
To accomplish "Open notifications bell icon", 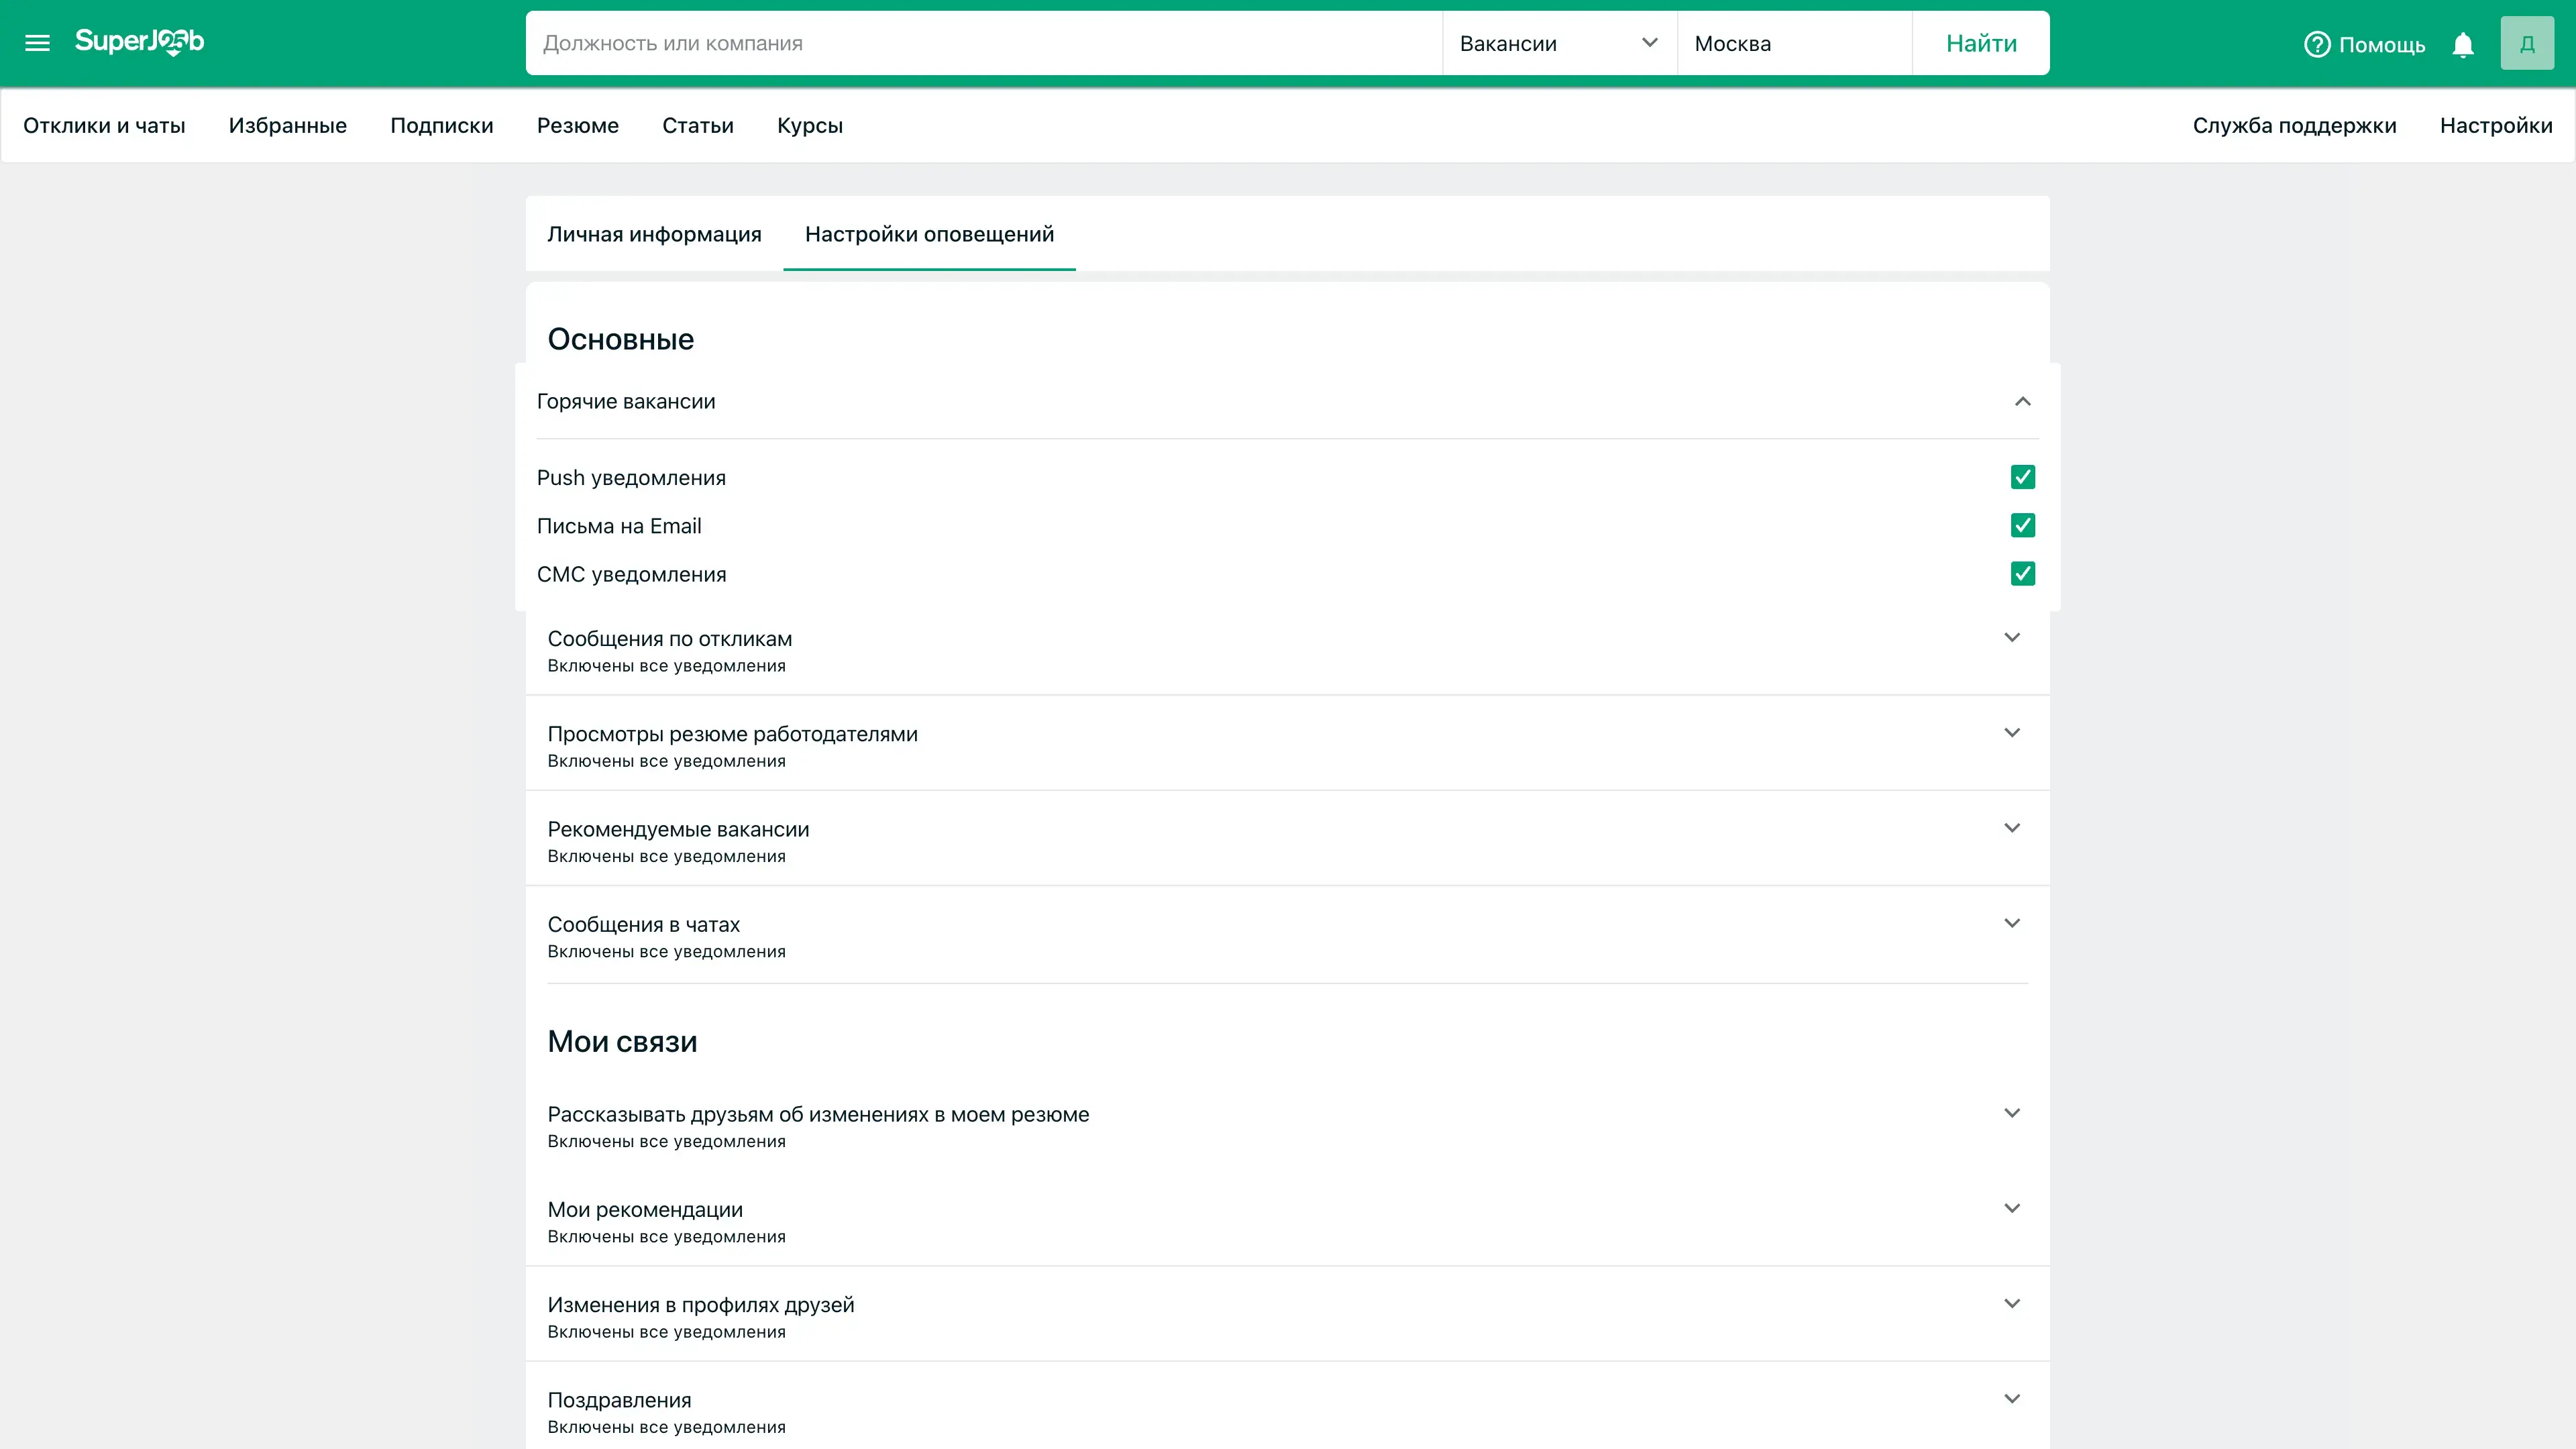I will click(x=2462, y=45).
